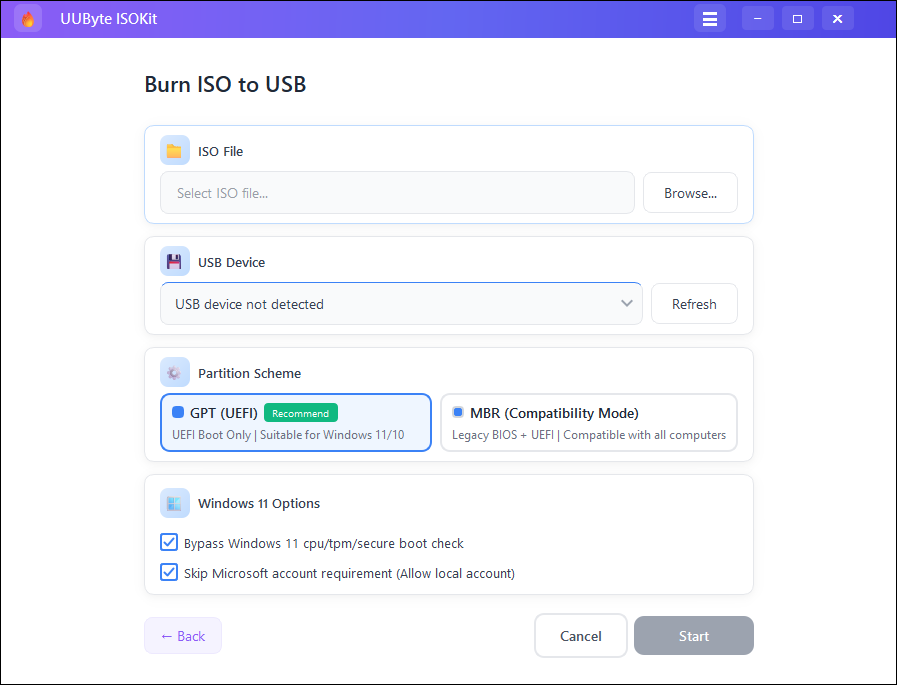Click 'Legacy BIOS + UEFI | Compatible with all computers' text
The height and width of the screenshot is (685, 897).
[x=589, y=435]
